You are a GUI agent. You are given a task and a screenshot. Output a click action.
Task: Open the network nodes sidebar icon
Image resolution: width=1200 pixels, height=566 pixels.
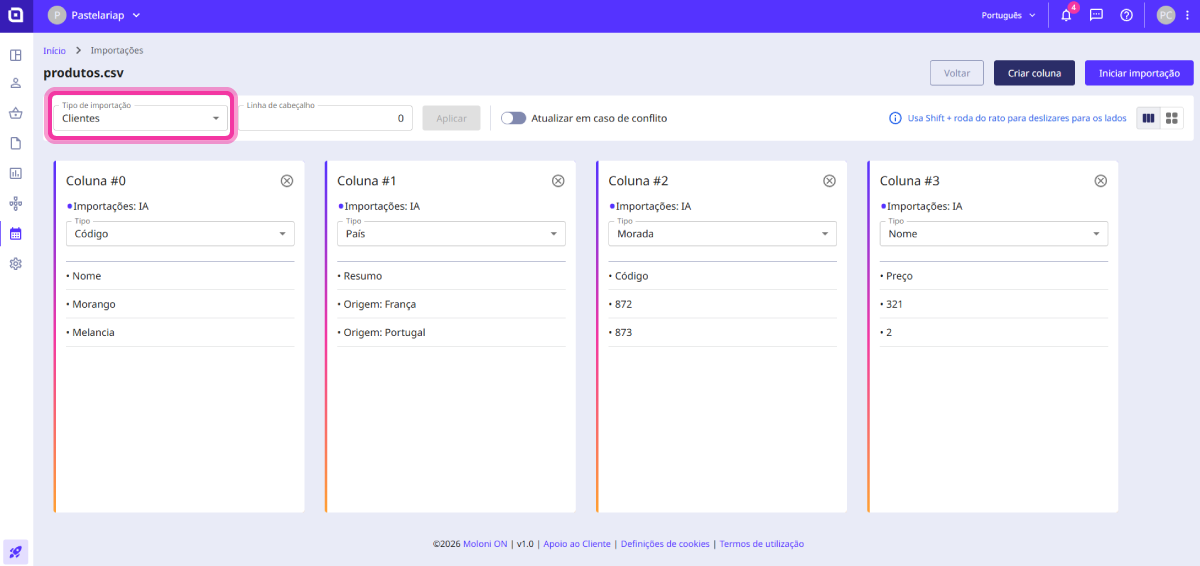click(16, 204)
